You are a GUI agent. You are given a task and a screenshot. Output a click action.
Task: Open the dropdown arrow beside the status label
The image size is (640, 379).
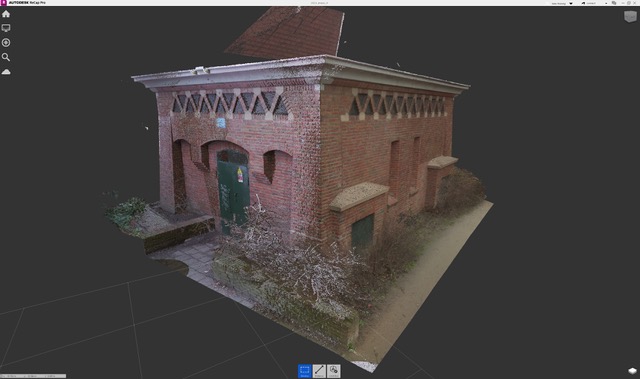pos(571,3)
